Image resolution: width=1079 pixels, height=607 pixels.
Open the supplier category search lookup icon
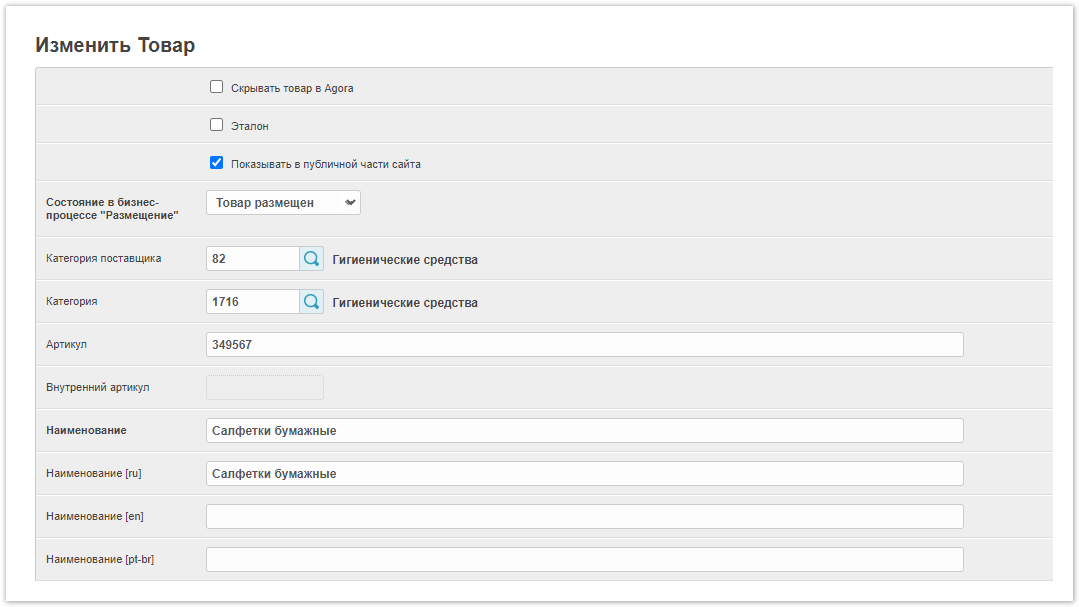pos(311,259)
